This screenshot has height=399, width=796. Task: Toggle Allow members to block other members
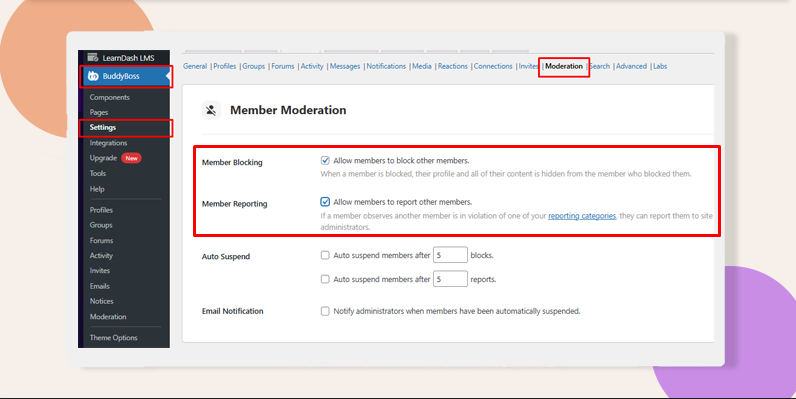[325, 160]
